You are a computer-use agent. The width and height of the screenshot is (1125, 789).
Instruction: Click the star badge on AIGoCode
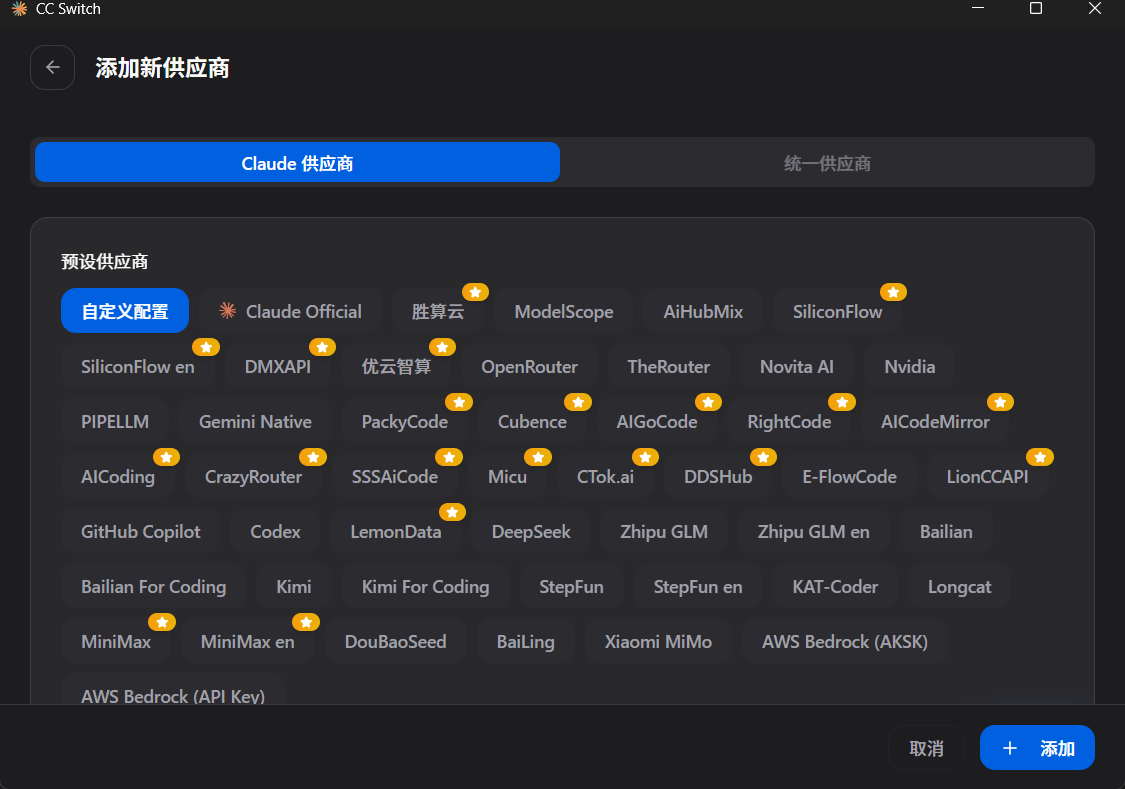click(x=708, y=402)
